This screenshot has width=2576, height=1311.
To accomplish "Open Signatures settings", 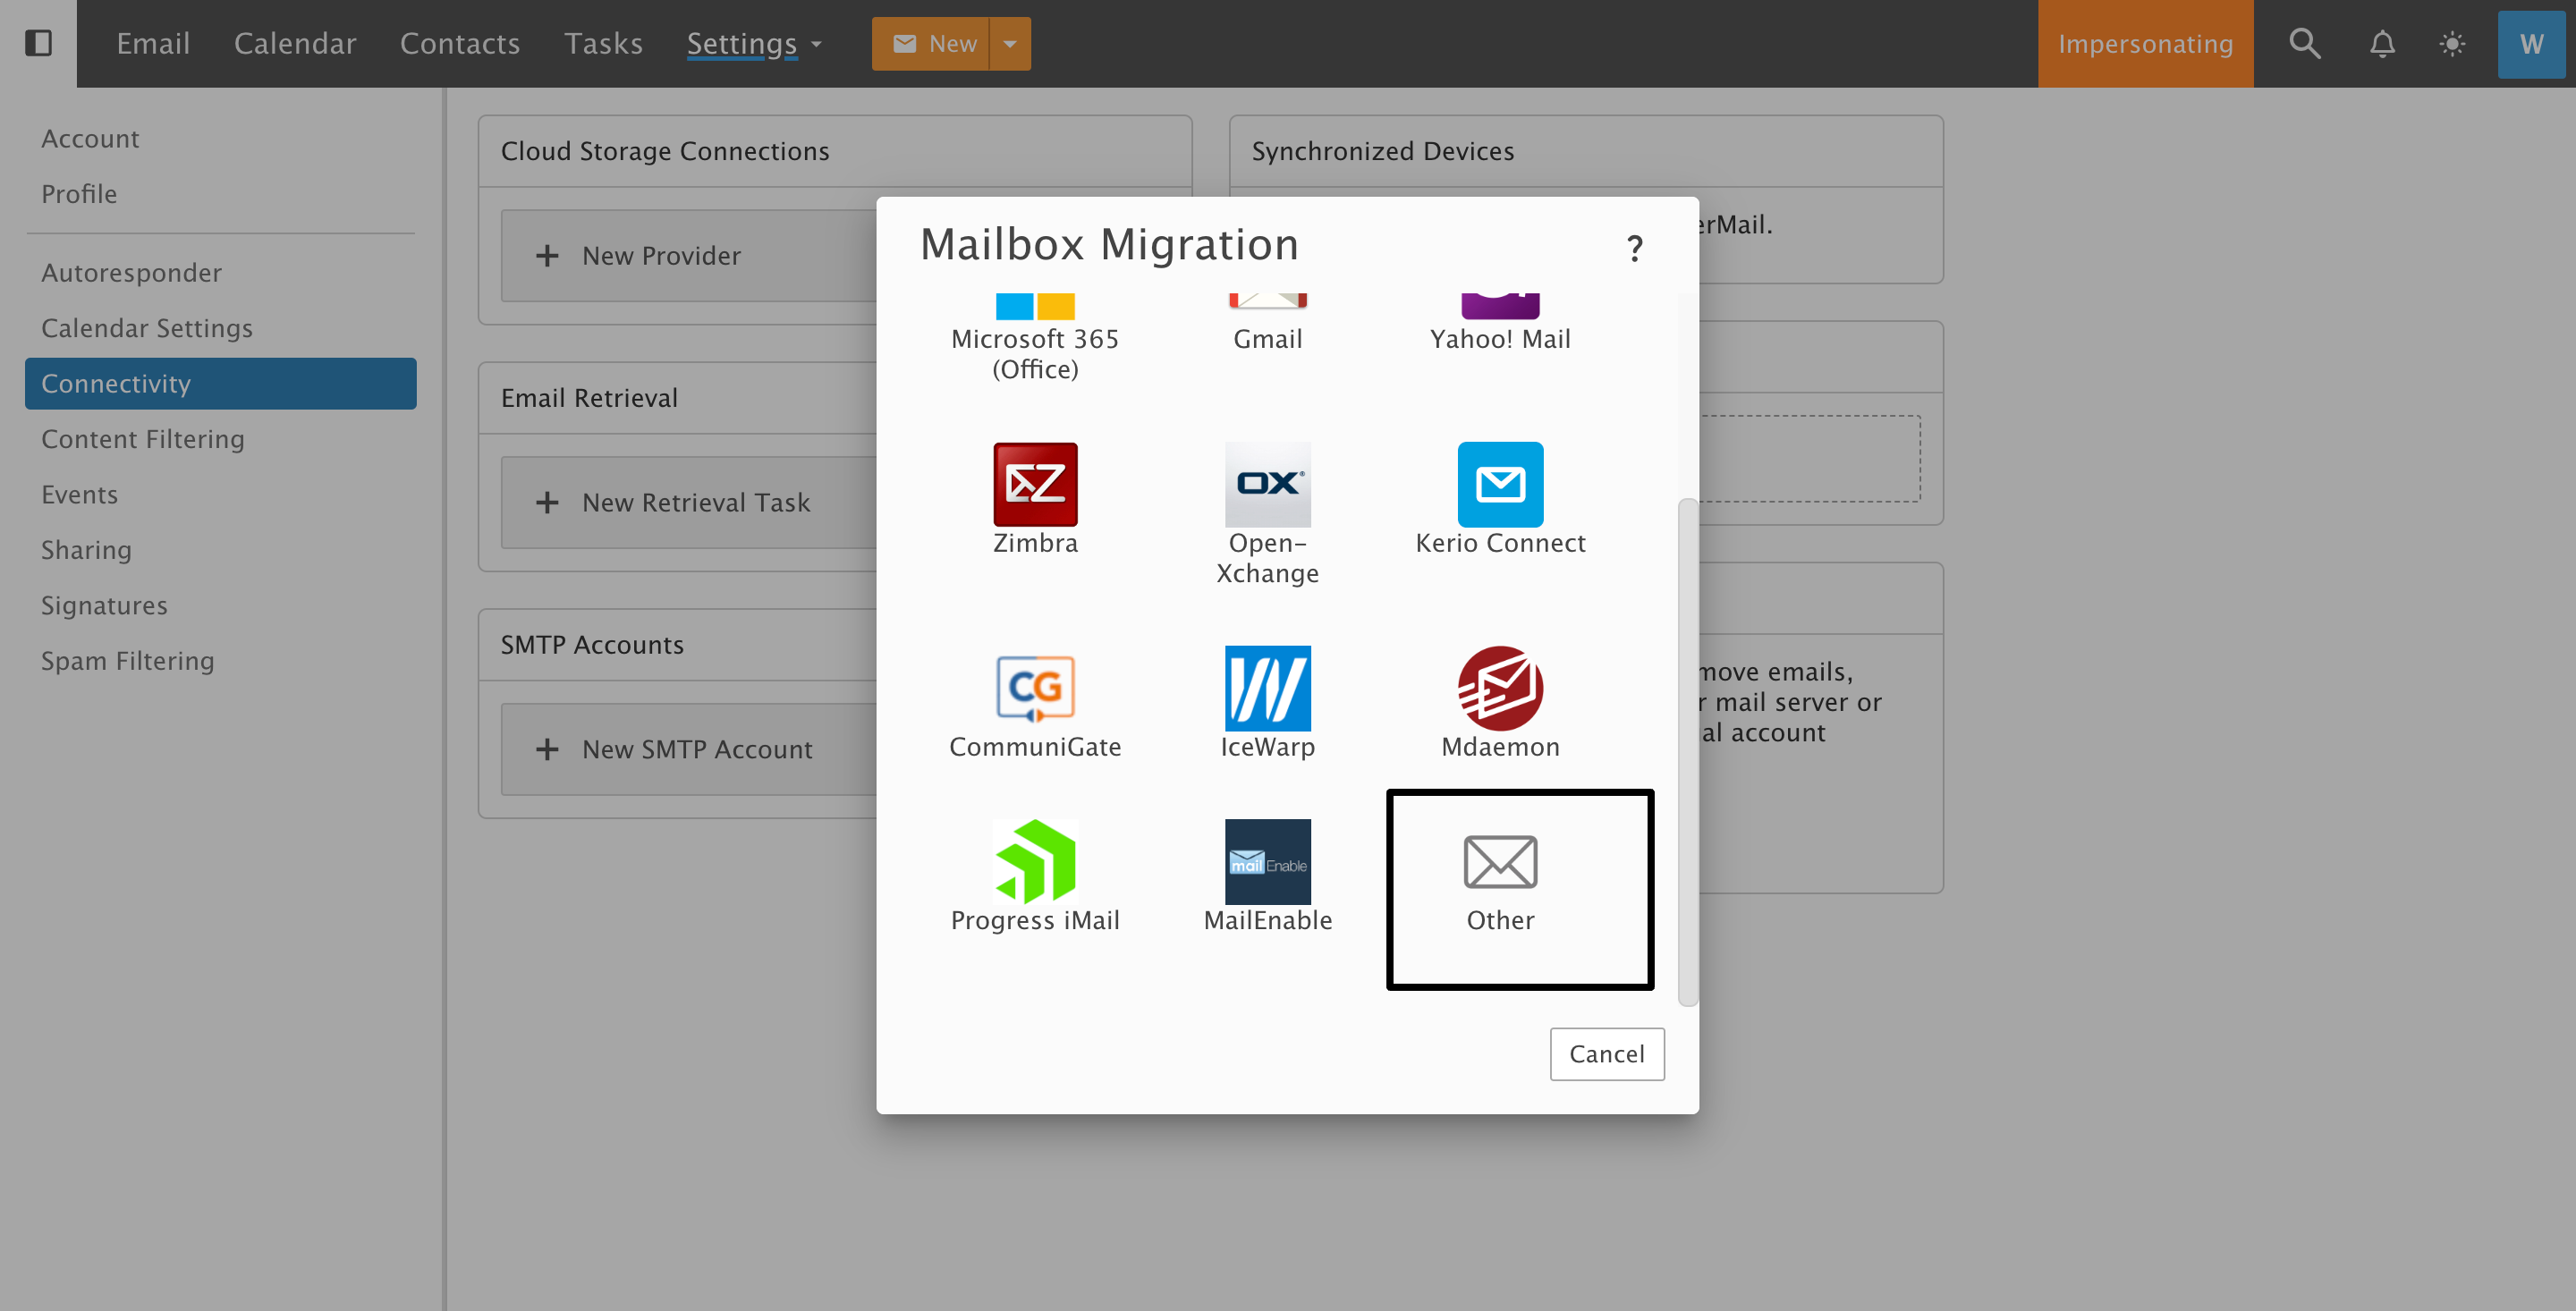I will click(220, 605).
